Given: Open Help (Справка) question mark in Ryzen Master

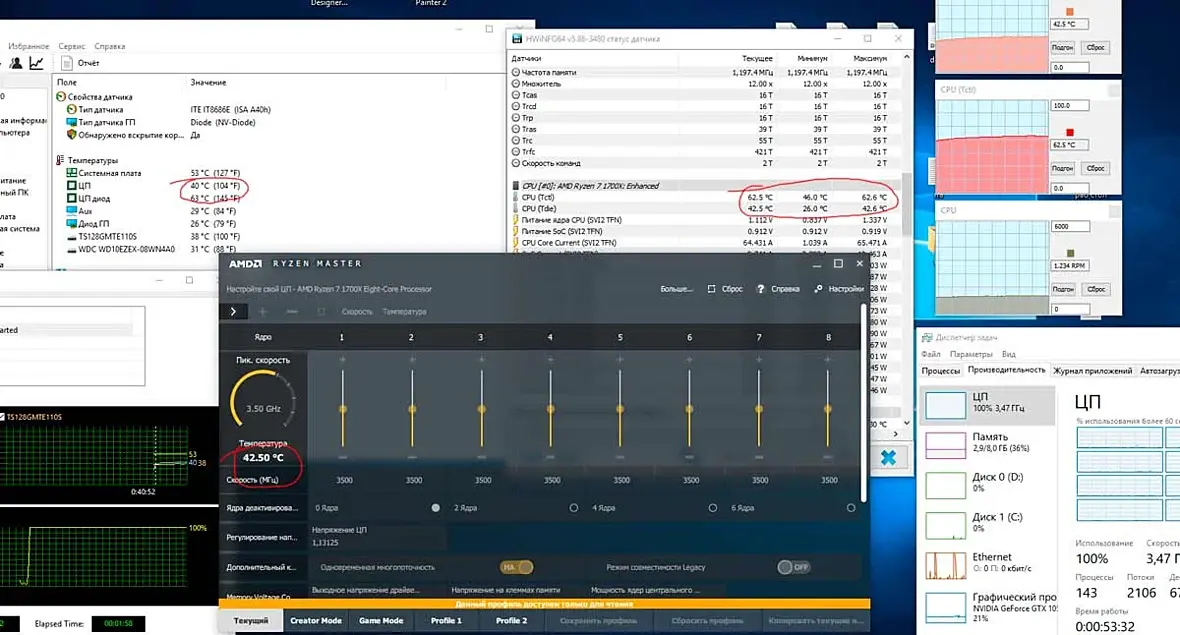Looking at the screenshot, I should pos(760,289).
